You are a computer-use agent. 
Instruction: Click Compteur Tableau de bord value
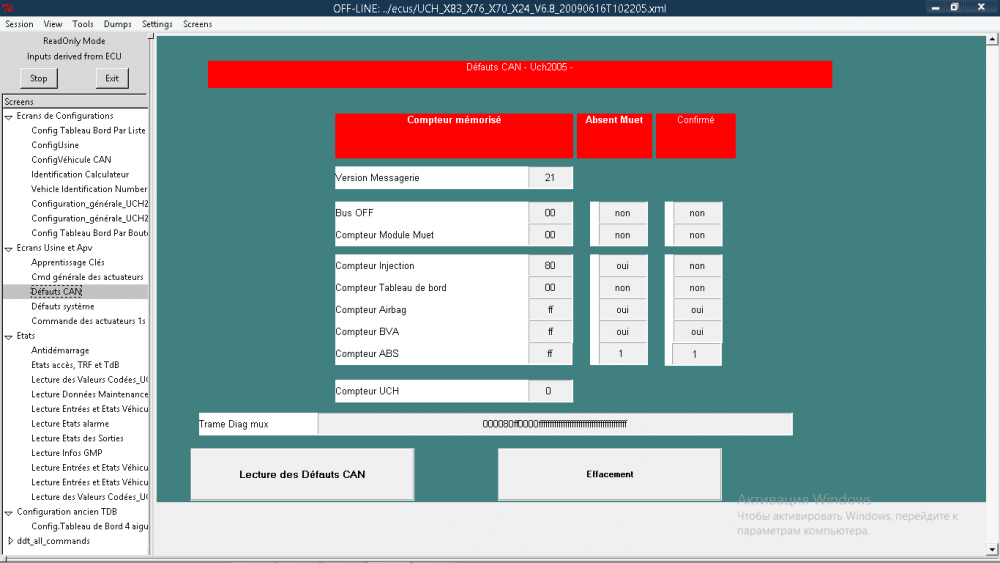(550, 288)
